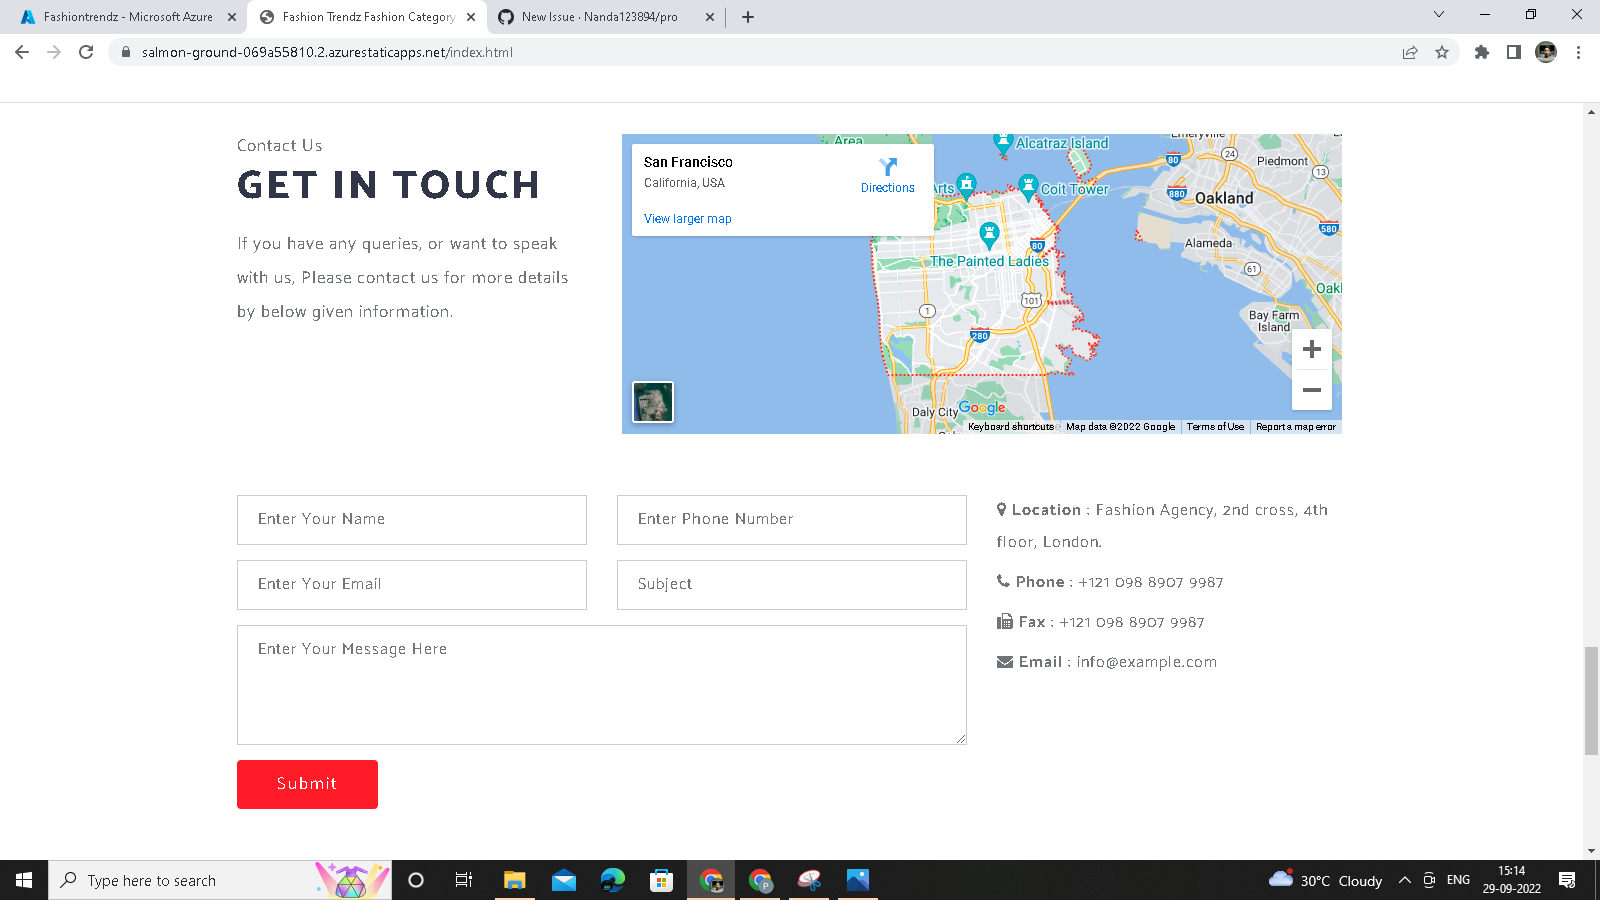1600x900 pixels.
Task: Click the fax icon beside Fax number
Action: pyautogui.click(x=1004, y=621)
